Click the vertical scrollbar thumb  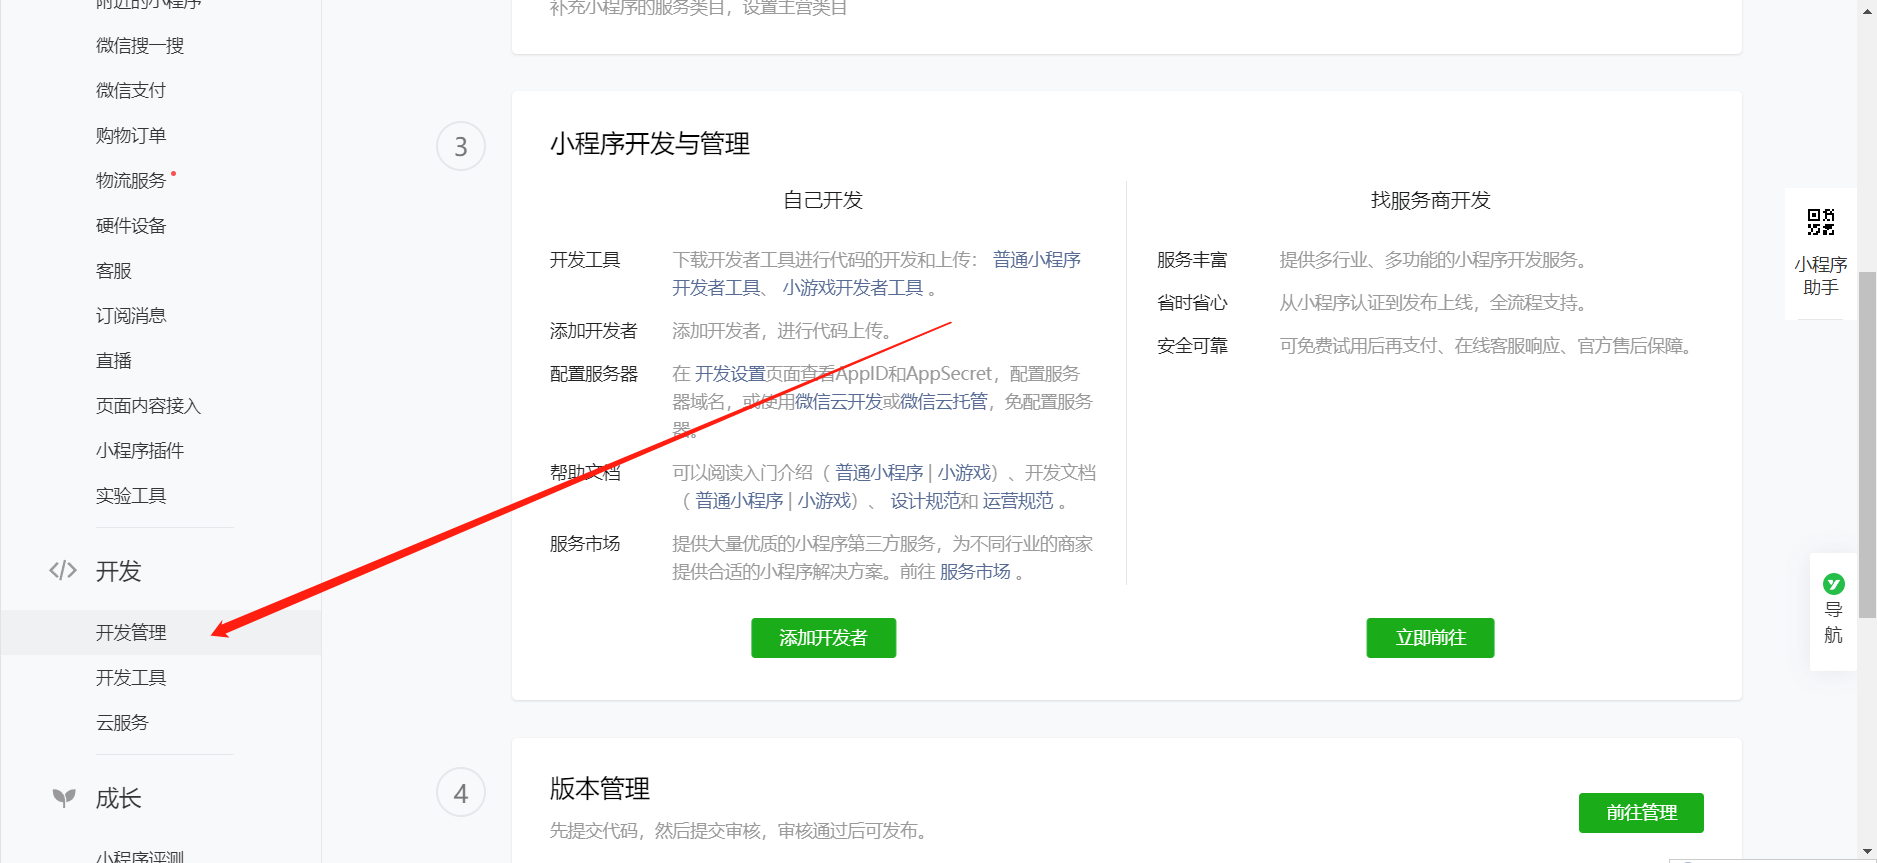pyautogui.click(x=1867, y=445)
